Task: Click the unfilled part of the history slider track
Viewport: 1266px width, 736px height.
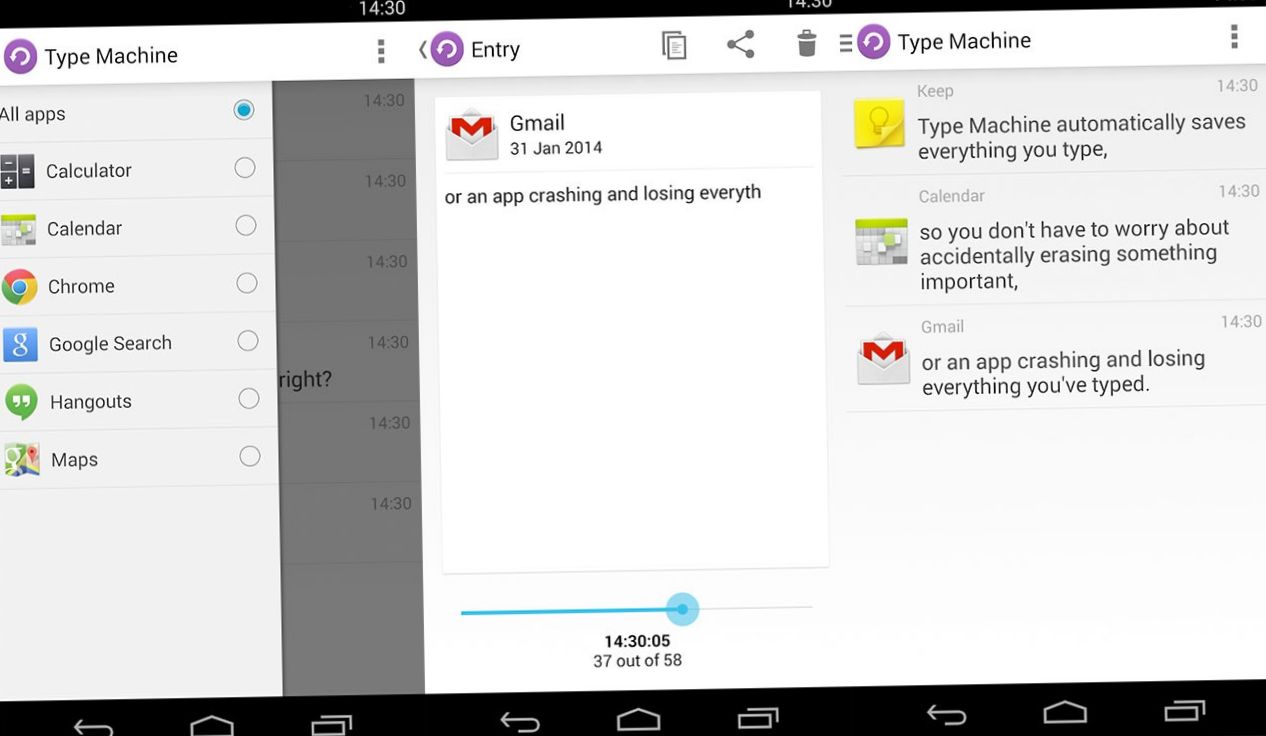Action: [756, 607]
